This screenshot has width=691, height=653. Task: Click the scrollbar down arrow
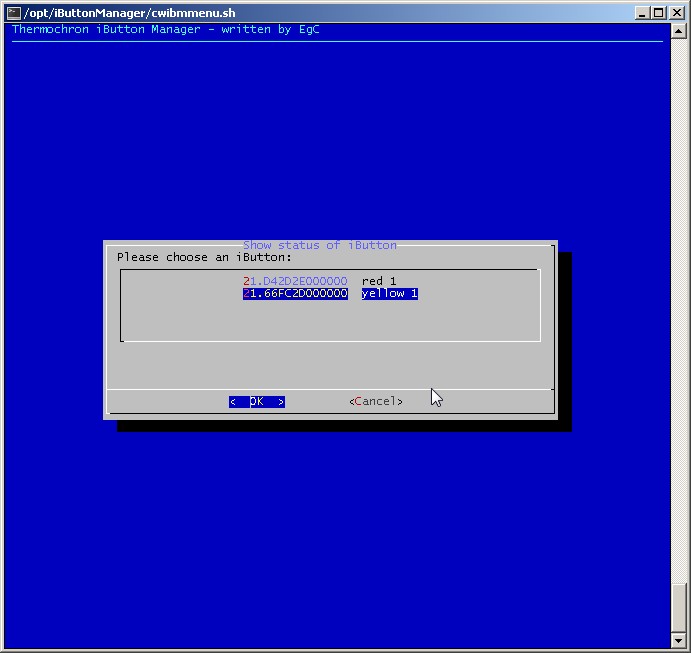(x=678, y=640)
